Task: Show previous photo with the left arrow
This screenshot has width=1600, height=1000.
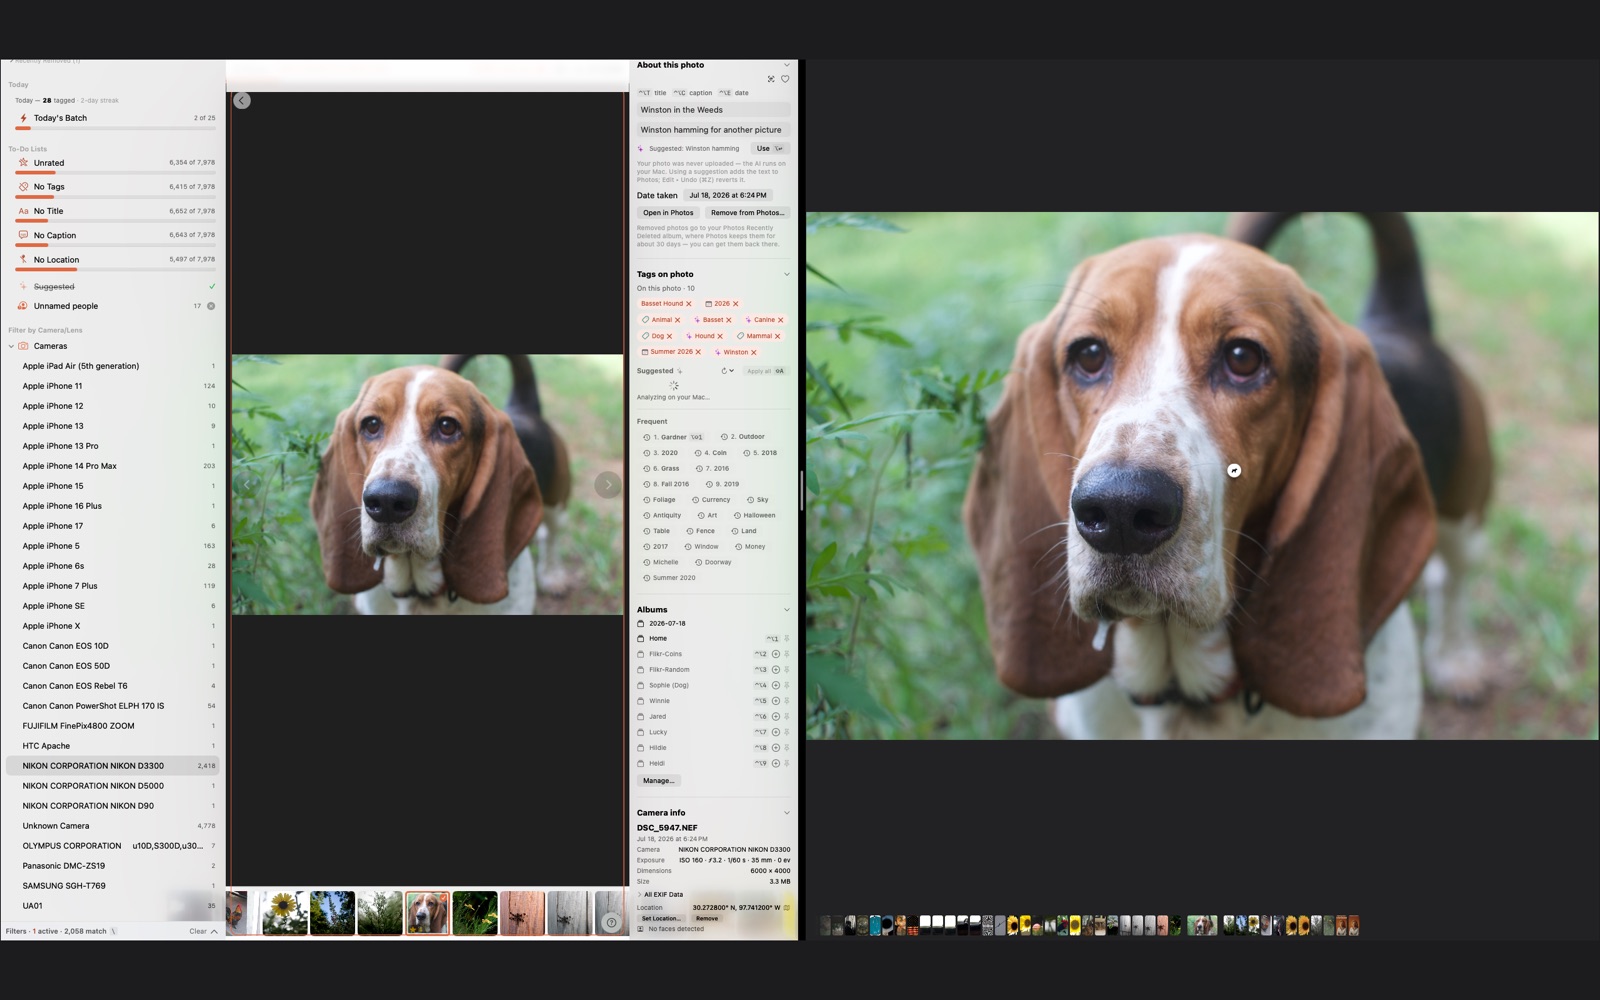Action: pyautogui.click(x=247, y=485)
